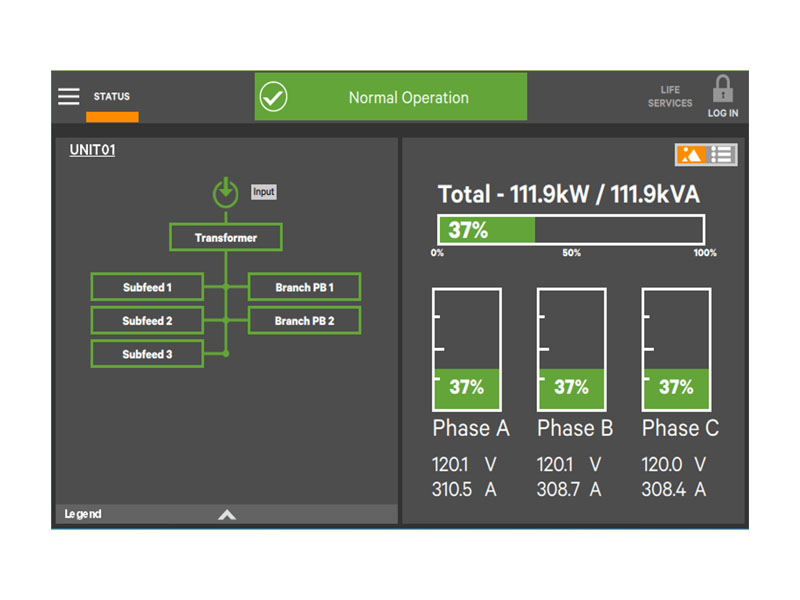Image resolution: width=800 pixels, height=600 pixels.
Task: Select Subfeed 1 in the diagram
Action: (x=147, y=287)
